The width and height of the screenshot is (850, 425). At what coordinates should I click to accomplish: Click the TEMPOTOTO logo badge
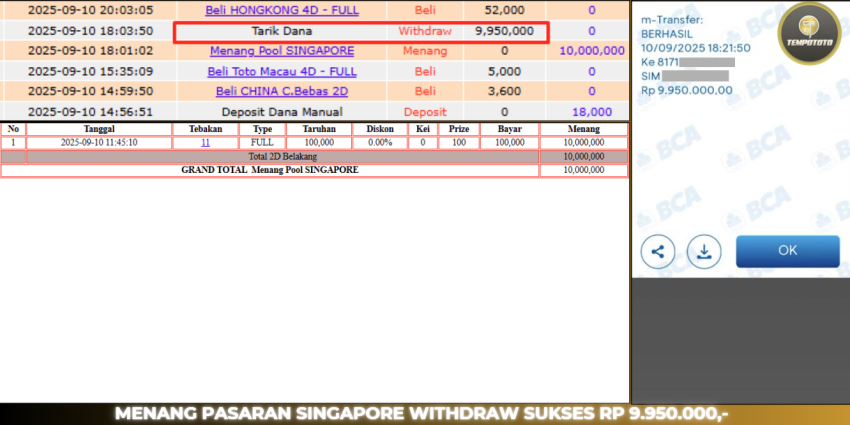(809, 34)
